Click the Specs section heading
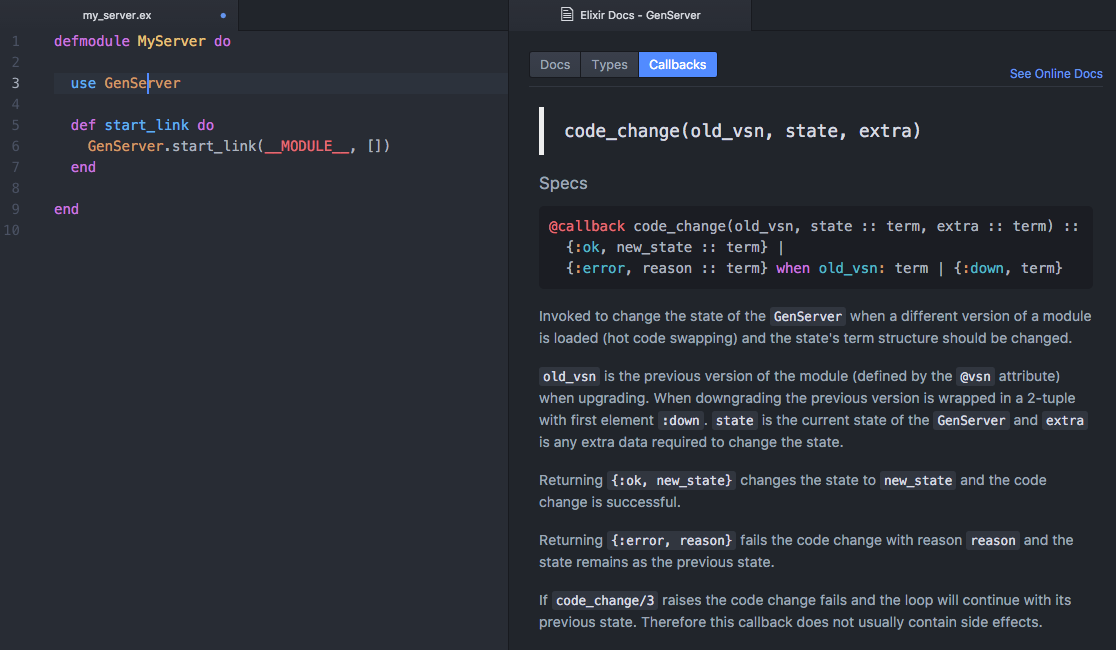1116x650 pixels. coord(563,184)
